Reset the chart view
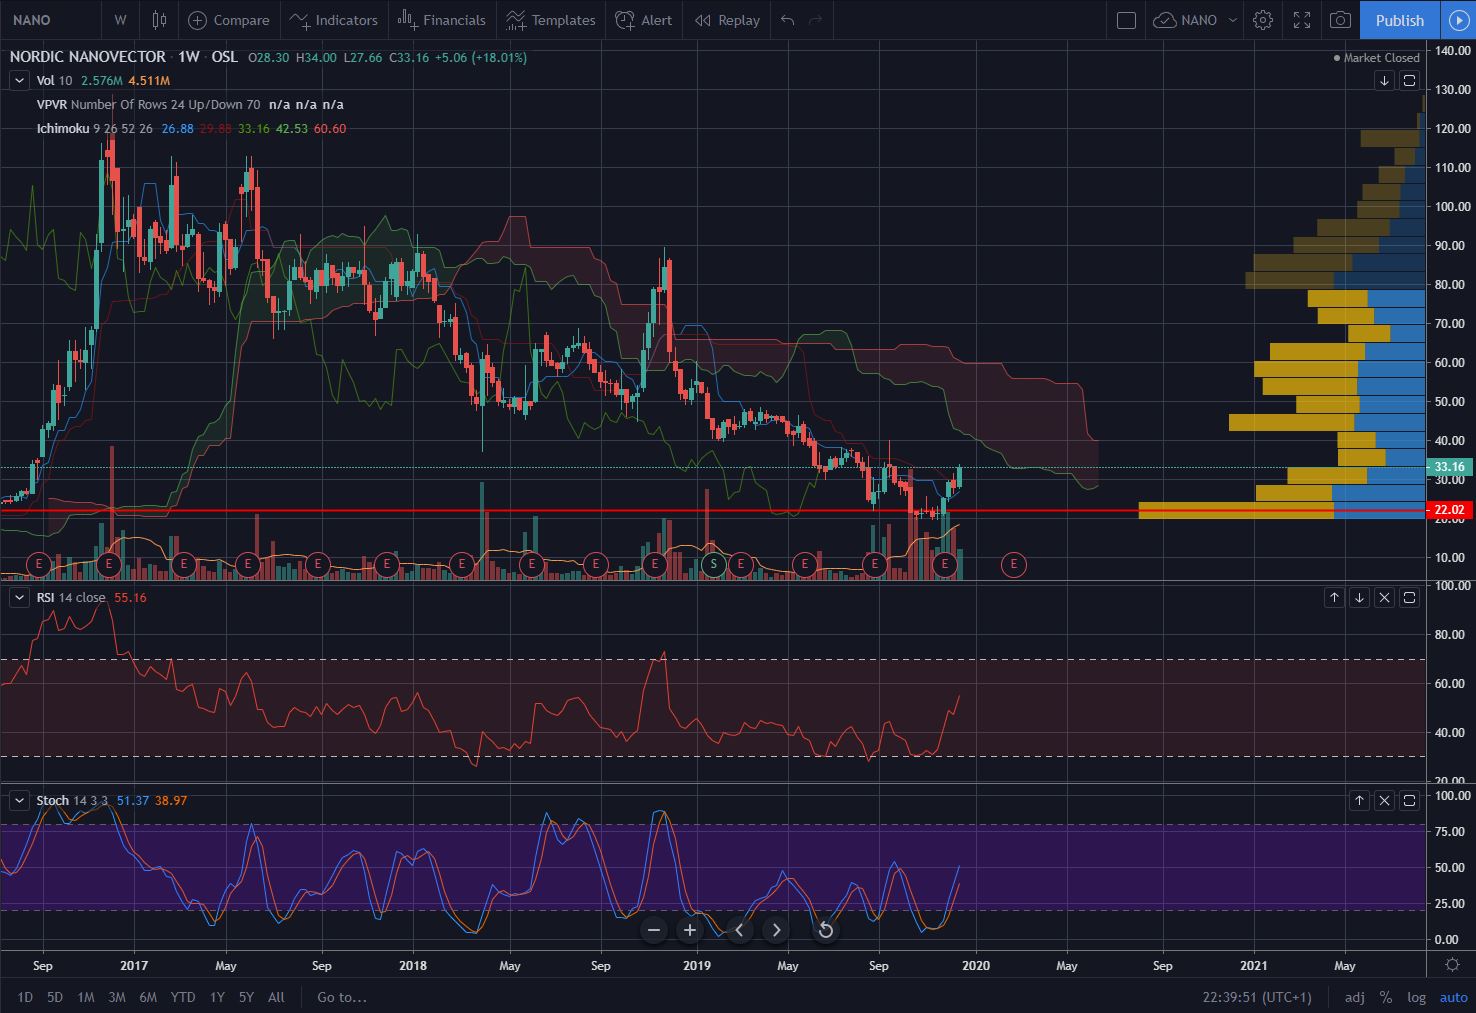 click(x=826, y=930)
